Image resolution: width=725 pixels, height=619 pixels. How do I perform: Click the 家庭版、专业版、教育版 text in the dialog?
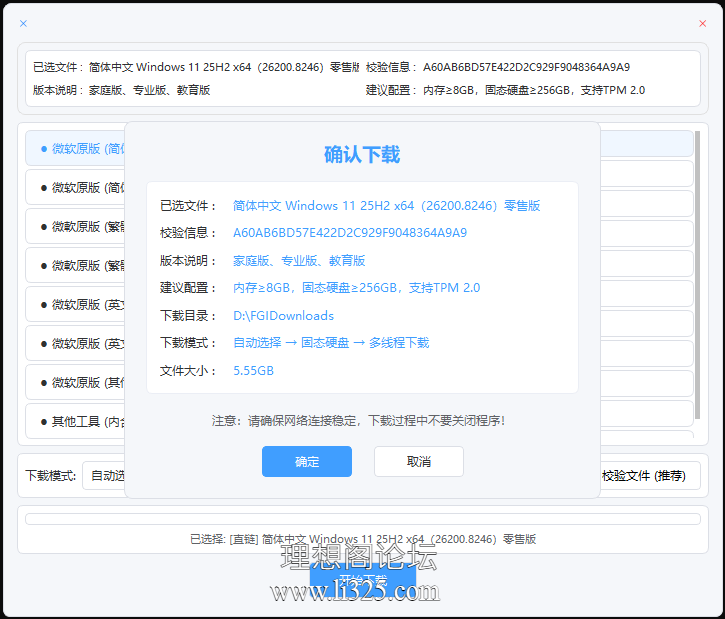click(x=299, y=261)
